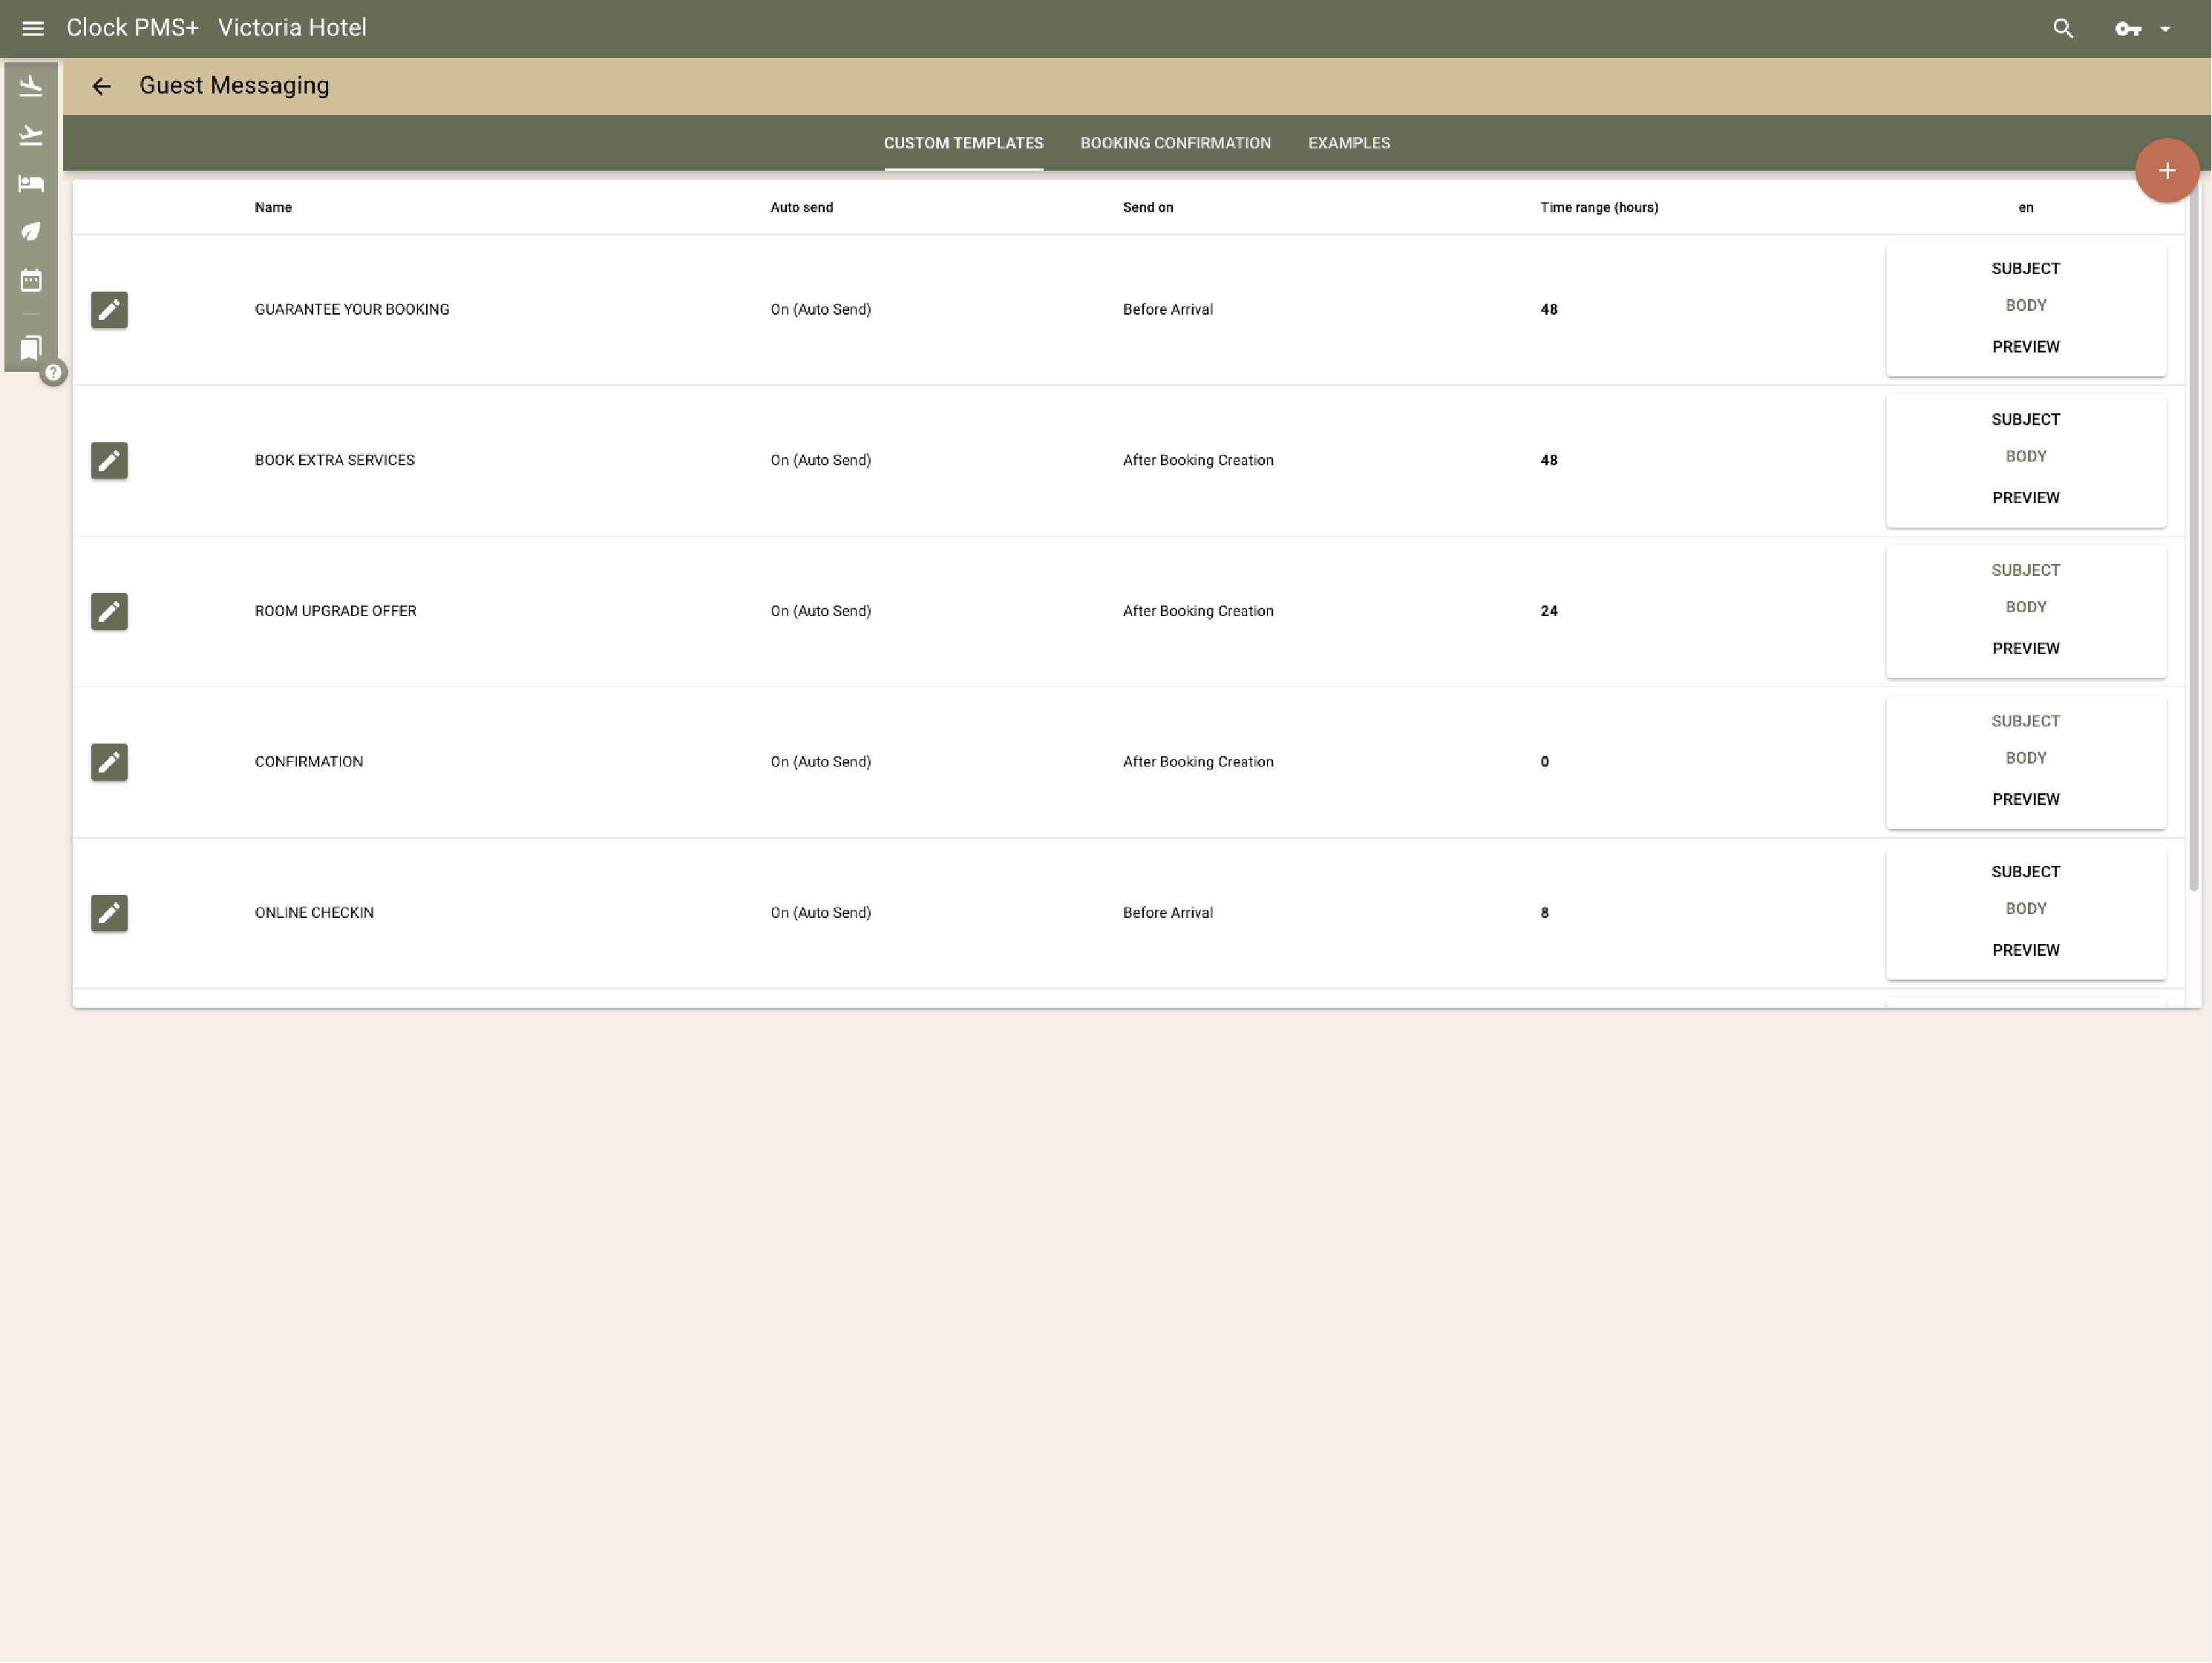Image resolution: width=2212 pixels, height=1663 pixels.
Task: Edit the GUARANTEE YOUR BOOKING template
Action: 109,310
